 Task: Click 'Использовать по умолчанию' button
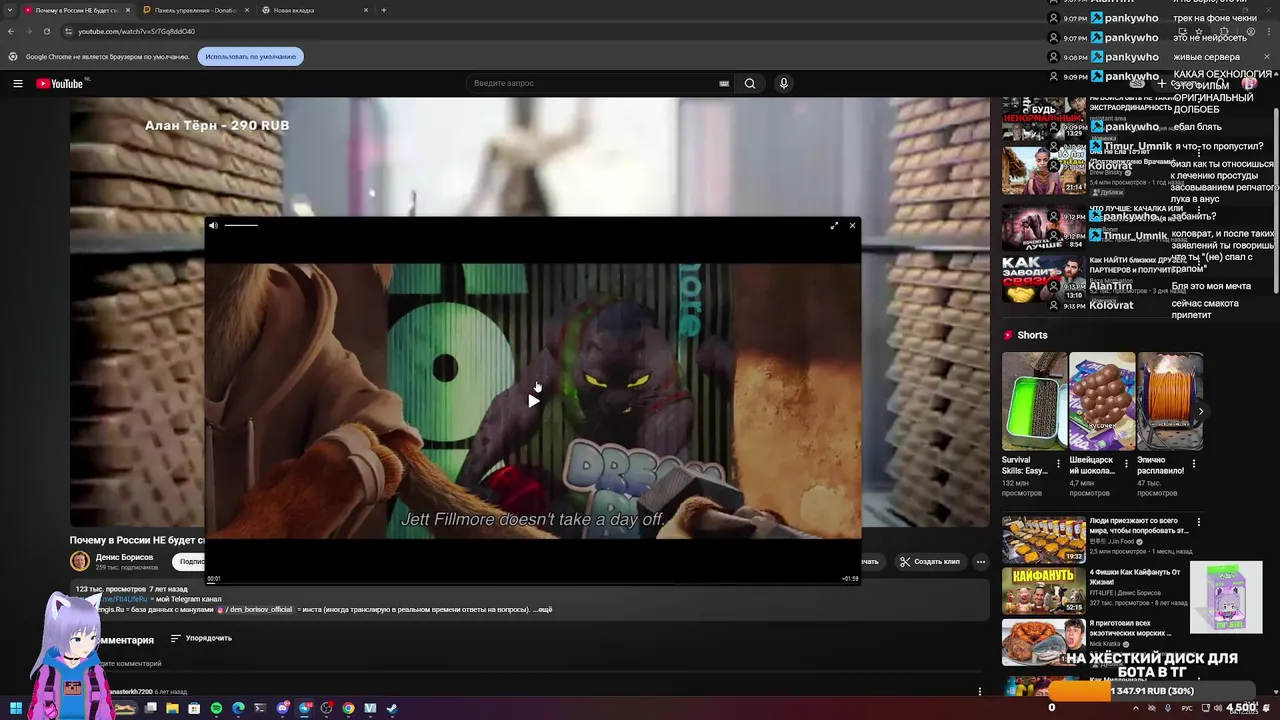click(251, 57)
